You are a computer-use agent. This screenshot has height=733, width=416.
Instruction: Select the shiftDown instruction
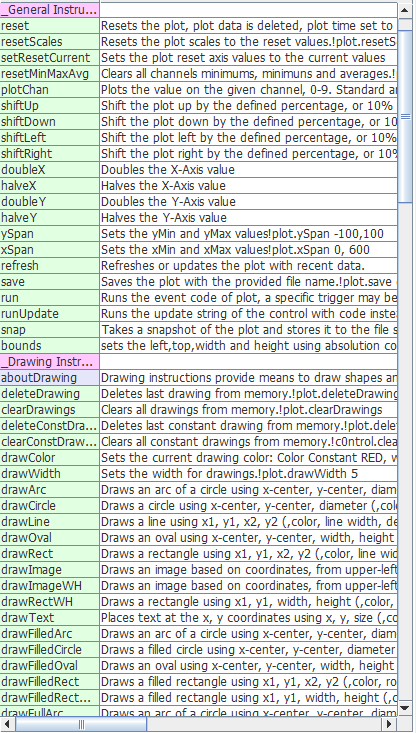(199, 122)
